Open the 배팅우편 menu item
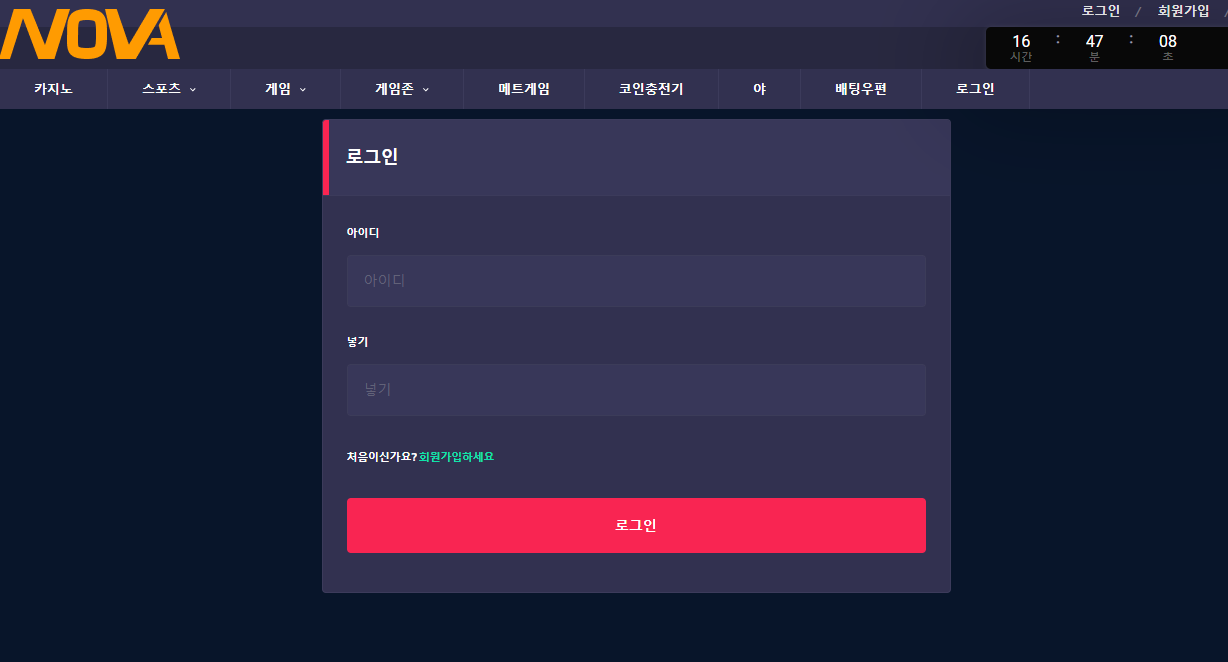1228x662 pixels. [x=861, y=89]
